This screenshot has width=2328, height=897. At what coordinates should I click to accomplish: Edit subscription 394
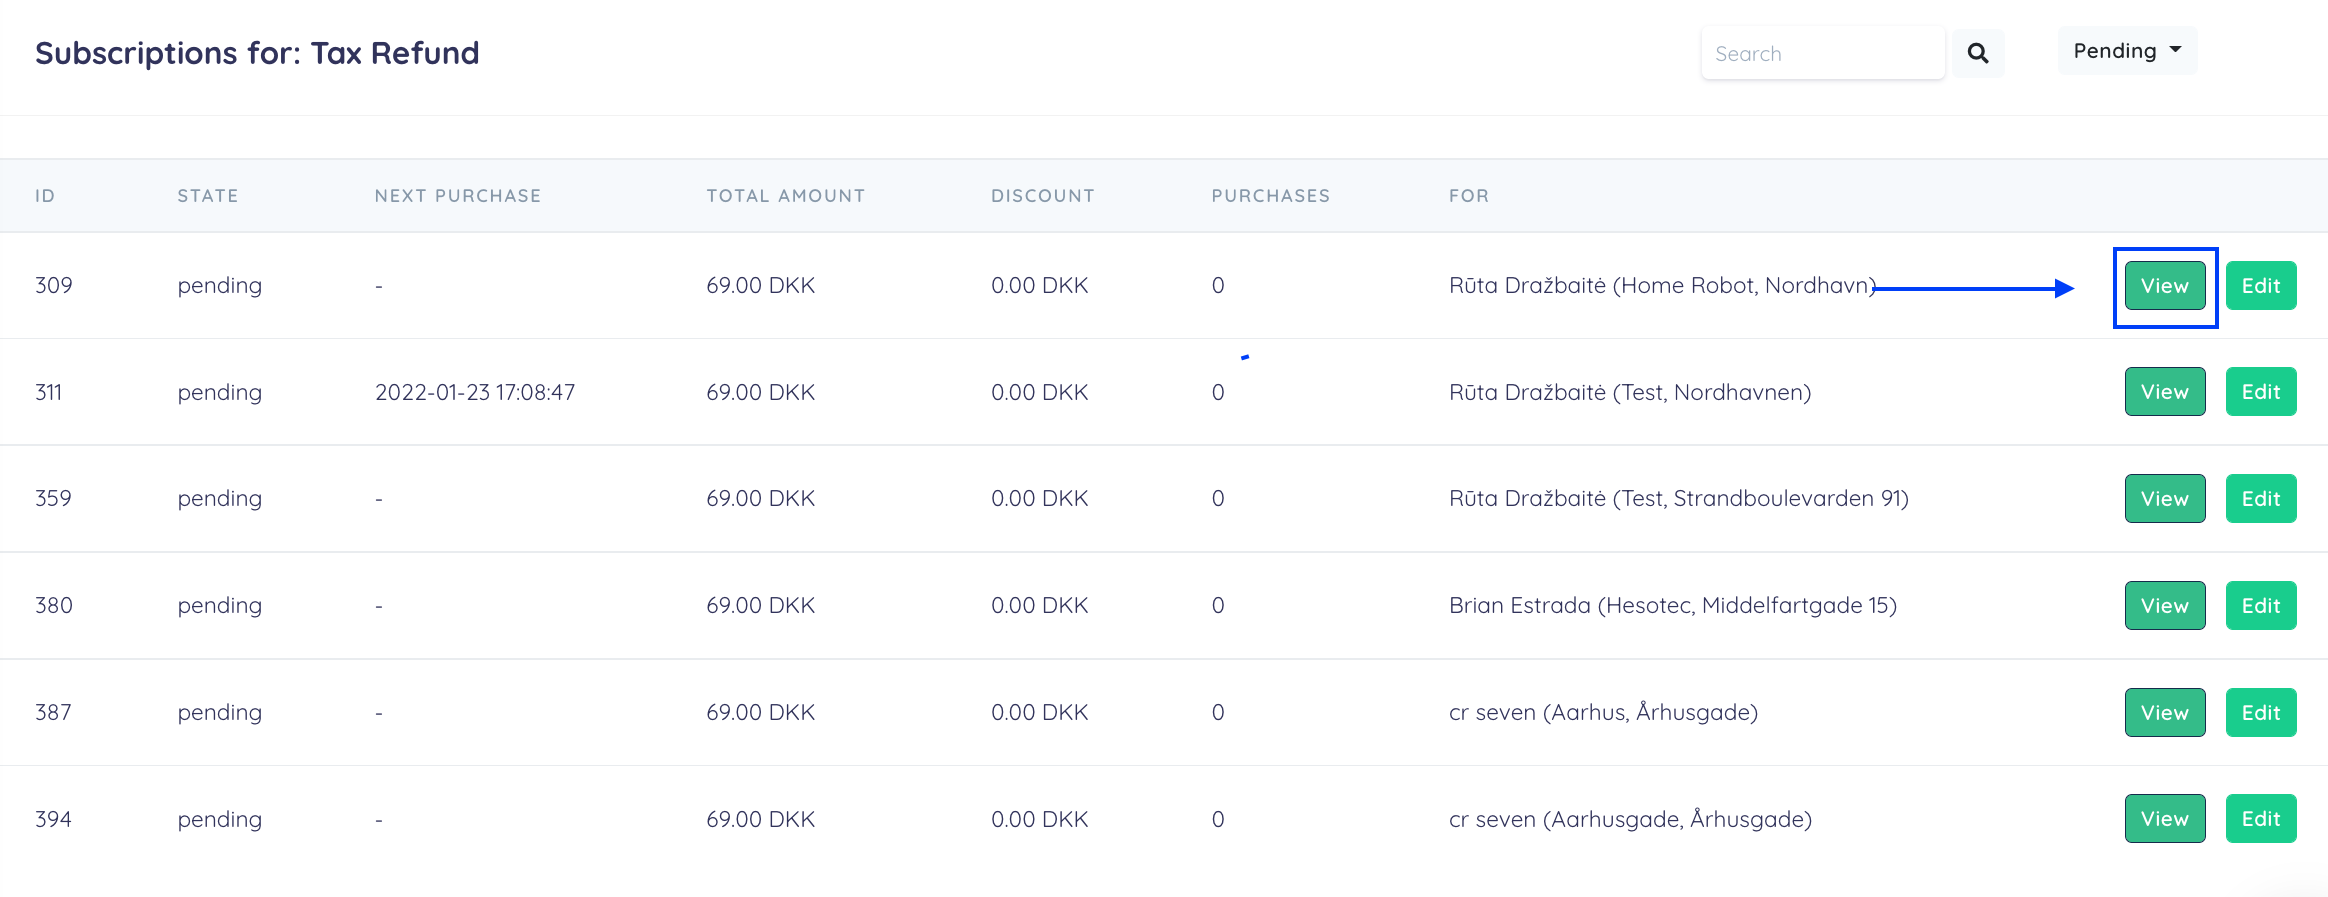coord(2260,819)
